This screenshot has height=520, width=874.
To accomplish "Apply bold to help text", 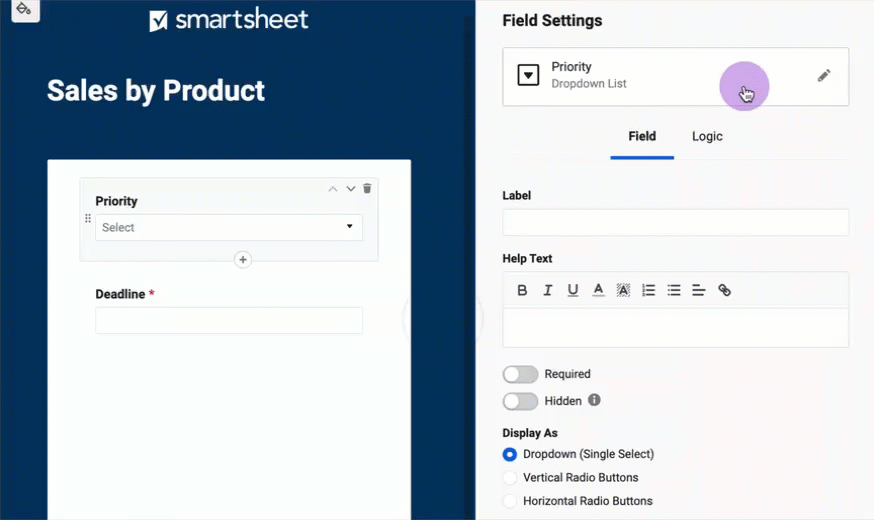I will pyautogui.click(x=522, y=290).
